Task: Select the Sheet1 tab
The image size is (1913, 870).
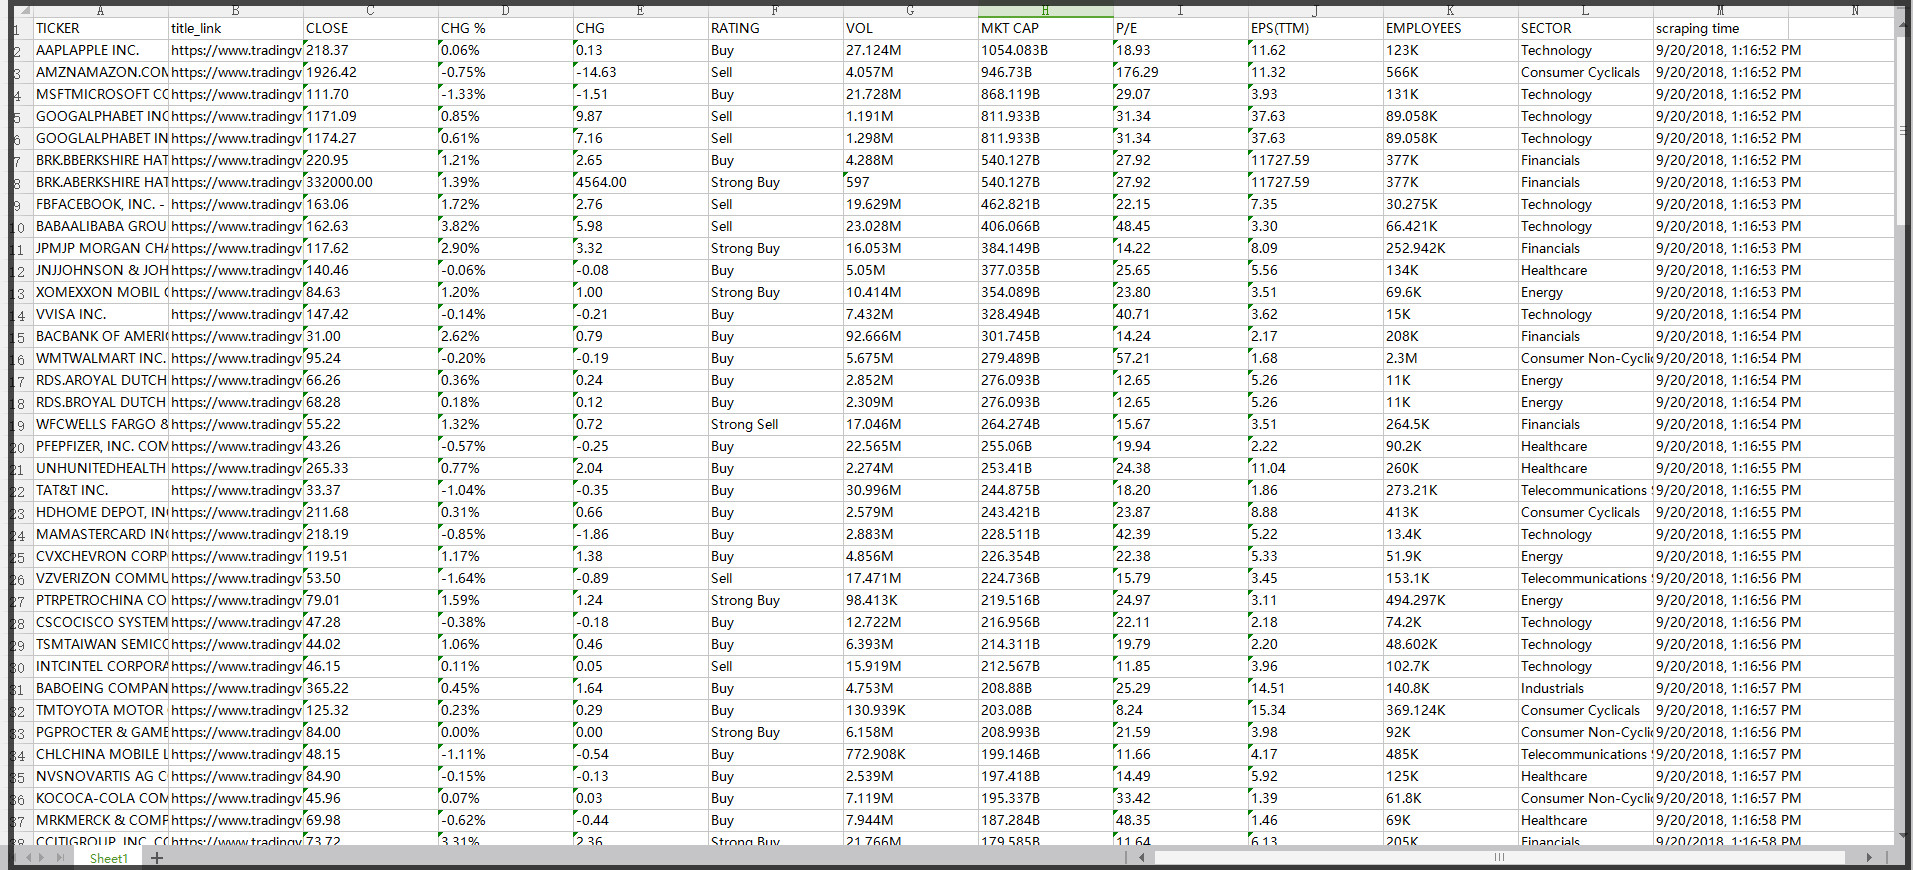Action: (x=108, y=858)
